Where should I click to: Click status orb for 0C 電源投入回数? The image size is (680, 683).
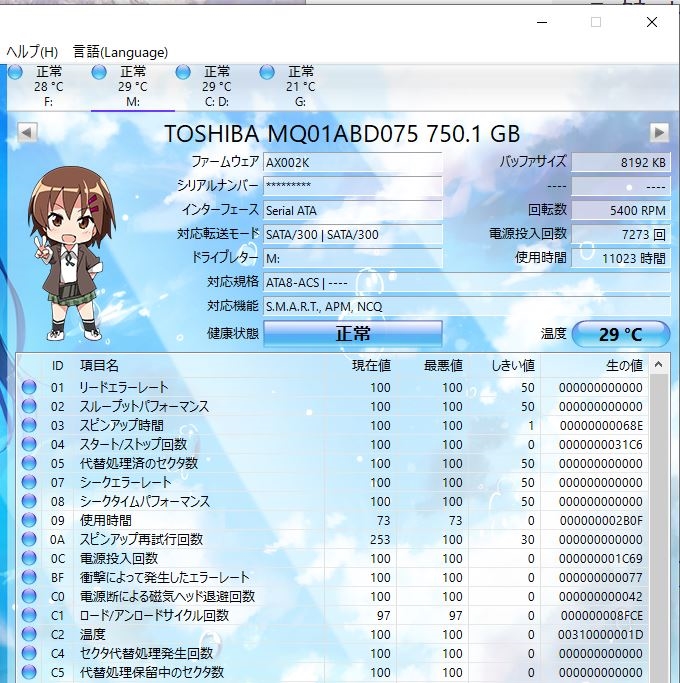pyautogui.click(x=29, y=558)
